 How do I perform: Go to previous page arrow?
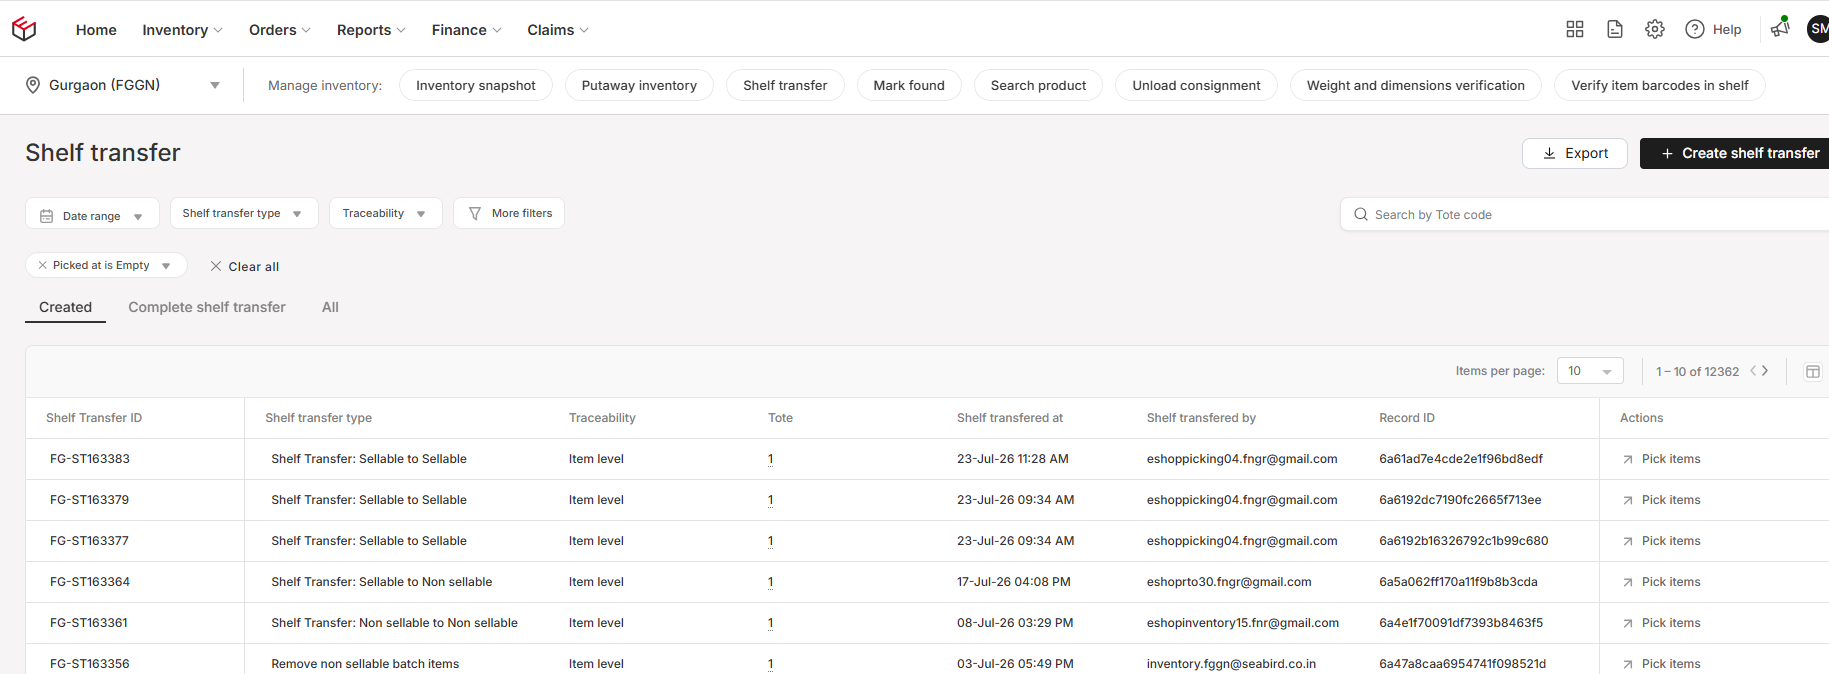pyautogui.click(x=1753, y=370)
